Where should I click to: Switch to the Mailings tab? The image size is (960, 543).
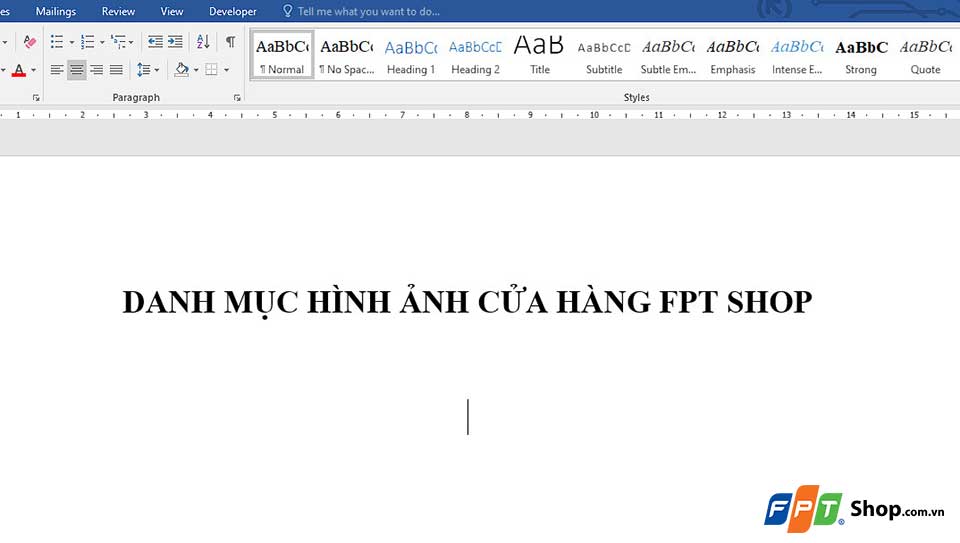55,12
